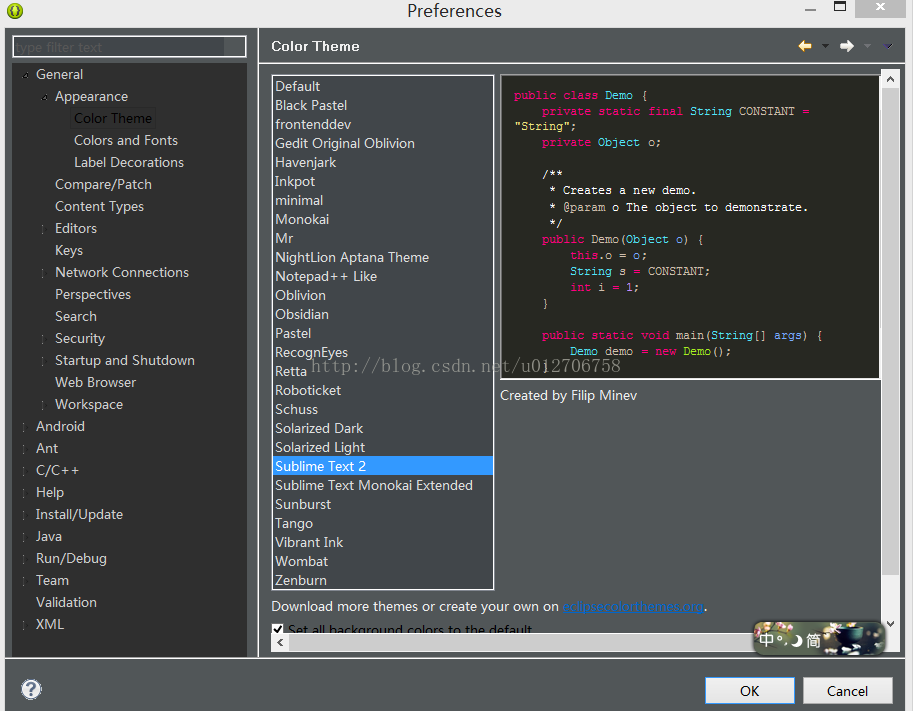Click the help question mark icon
913x711 pixels.
point(31,689)
